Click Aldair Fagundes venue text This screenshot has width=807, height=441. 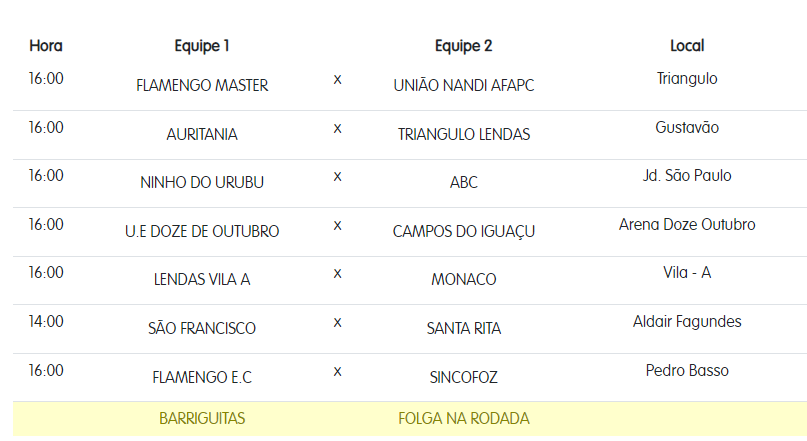[687, 321]
